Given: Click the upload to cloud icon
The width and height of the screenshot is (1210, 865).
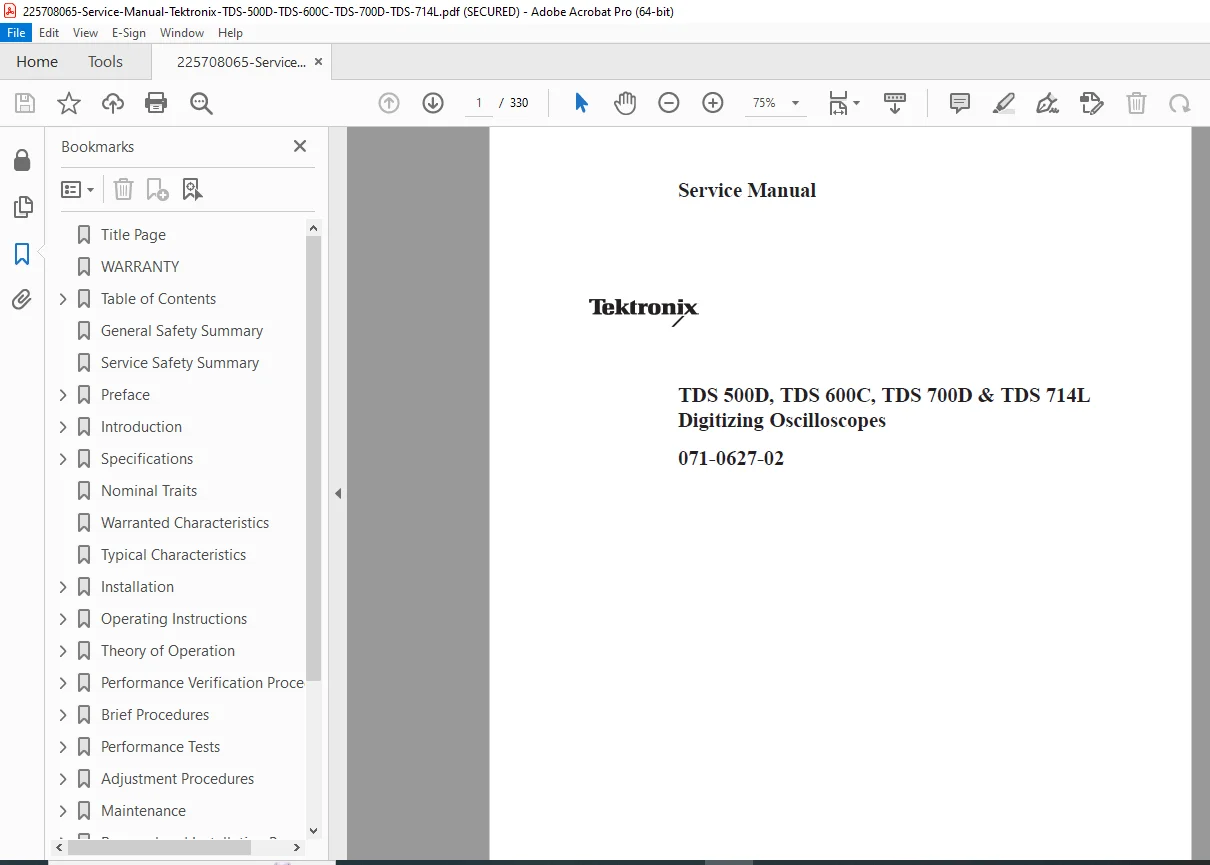Looking at the screenshot, I should [113, 103].
